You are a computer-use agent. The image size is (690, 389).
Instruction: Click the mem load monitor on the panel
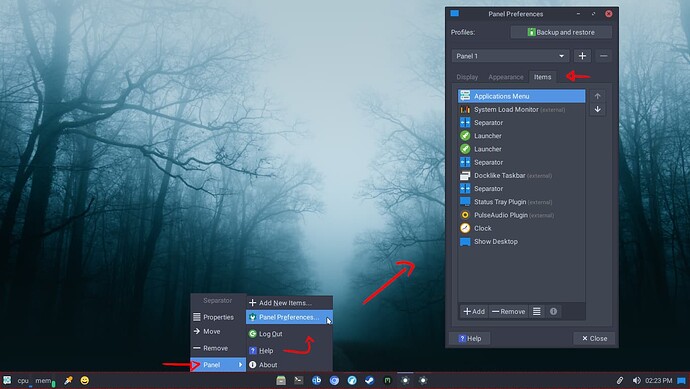[x=45, y=381]
